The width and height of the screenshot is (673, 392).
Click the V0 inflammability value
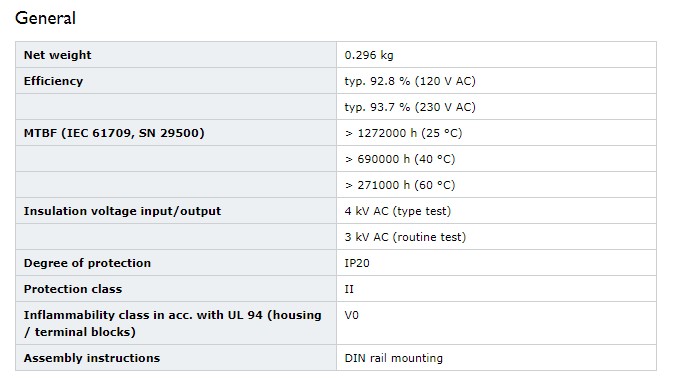coord(352,315)
